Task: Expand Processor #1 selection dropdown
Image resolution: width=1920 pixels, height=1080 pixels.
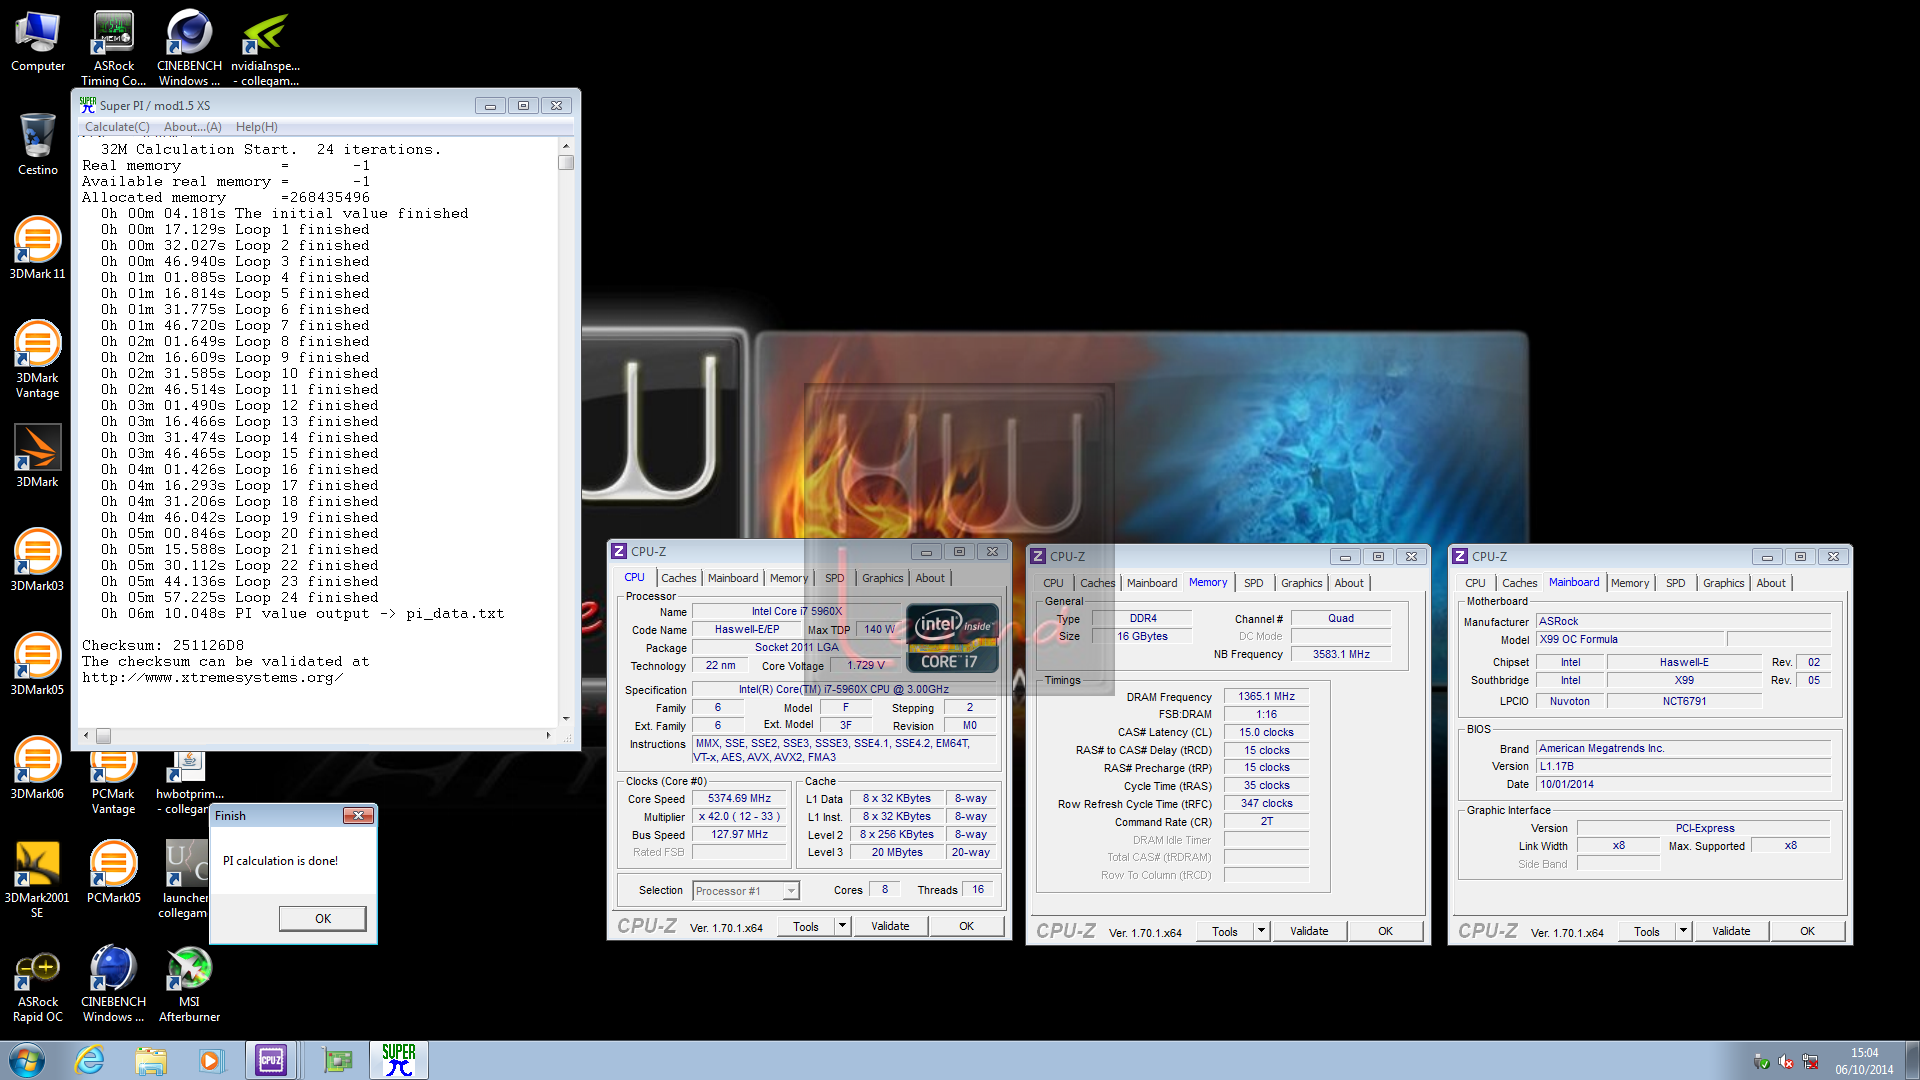Action: 791,890
